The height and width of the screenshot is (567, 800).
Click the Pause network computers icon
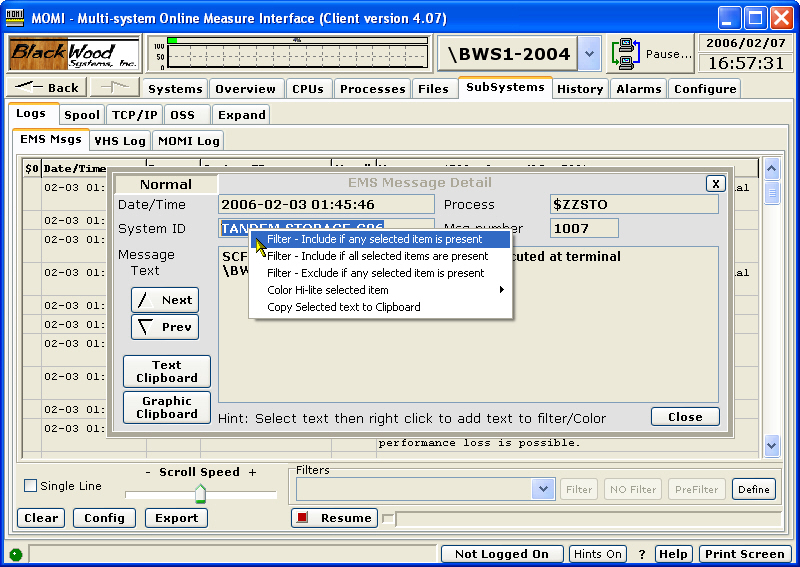[627, 54]
